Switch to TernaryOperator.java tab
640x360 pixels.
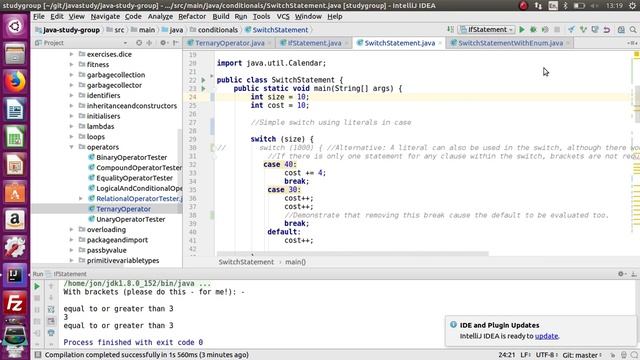(229, 43)
